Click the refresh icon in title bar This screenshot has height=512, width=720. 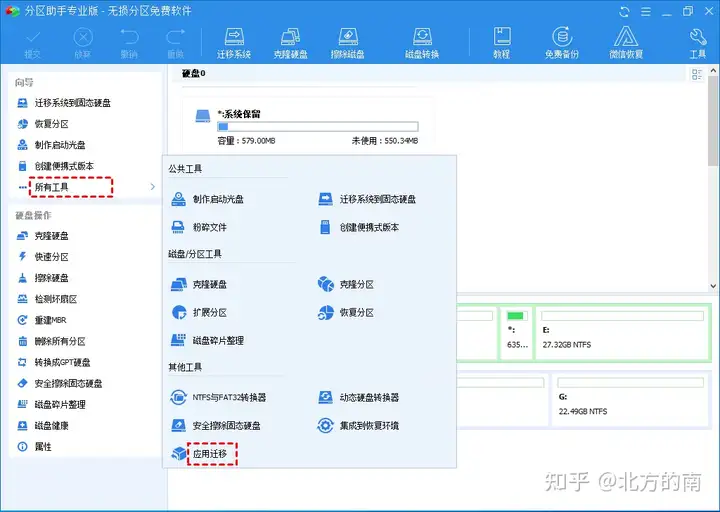[624, 11]
